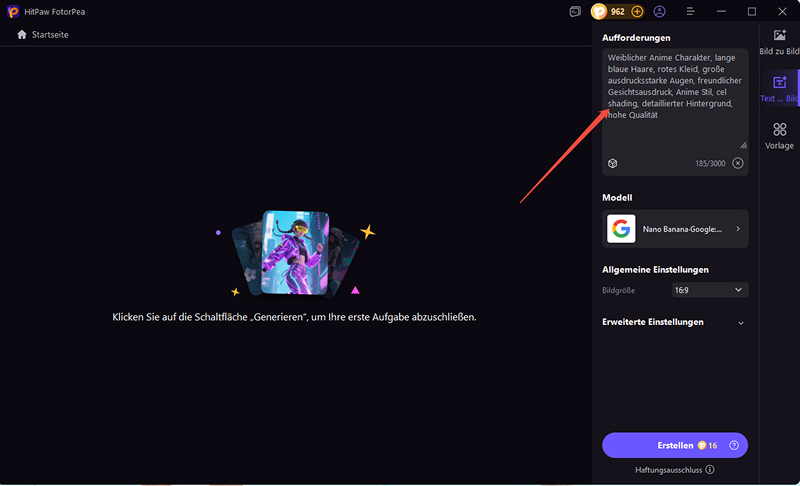Open the user account profile icon
This screenshot has width=800, height=486.
(660, 12)
